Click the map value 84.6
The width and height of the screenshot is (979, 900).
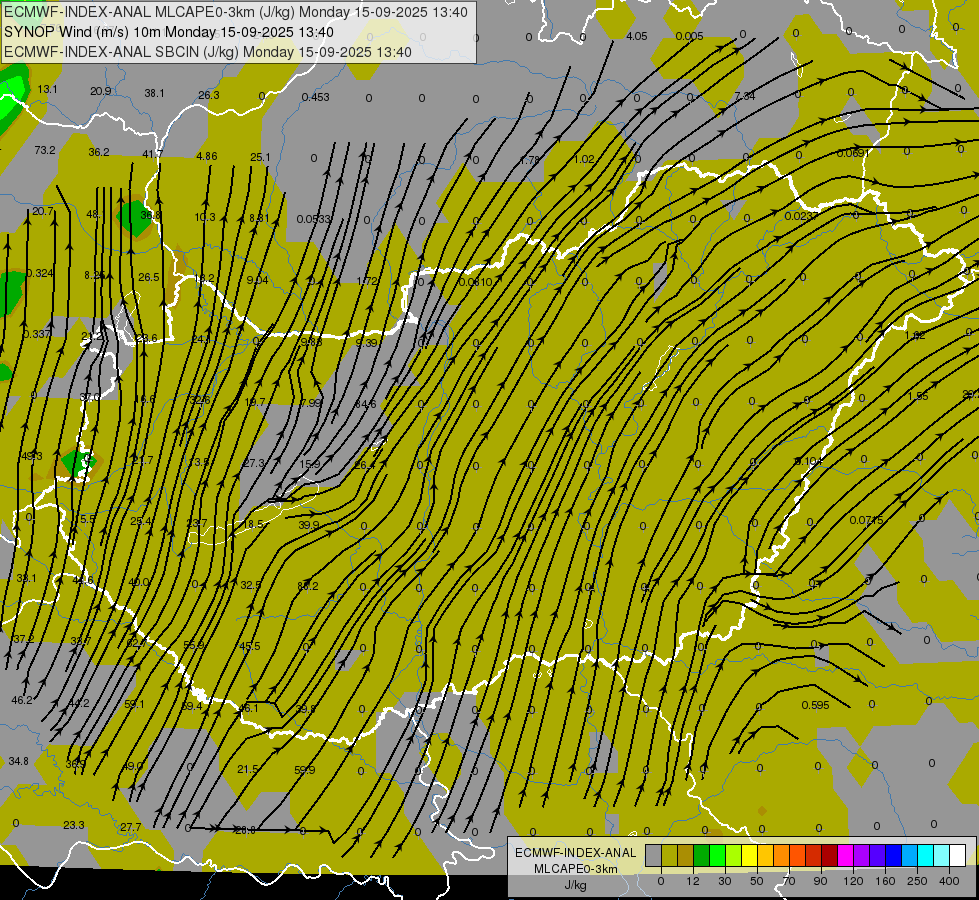coord(365,404)
